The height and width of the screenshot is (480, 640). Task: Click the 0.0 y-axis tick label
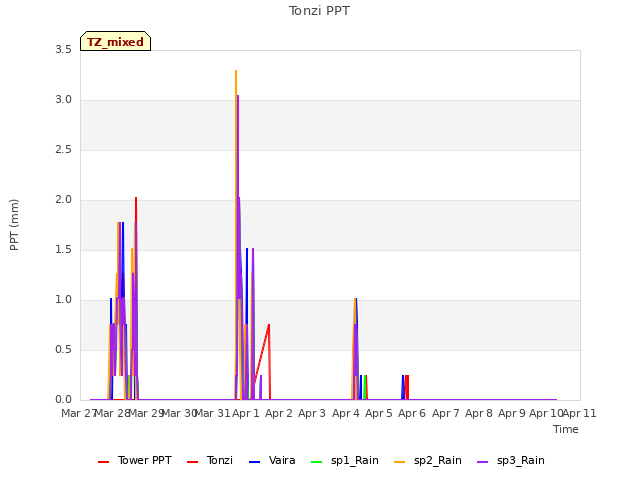pos(63,400)
